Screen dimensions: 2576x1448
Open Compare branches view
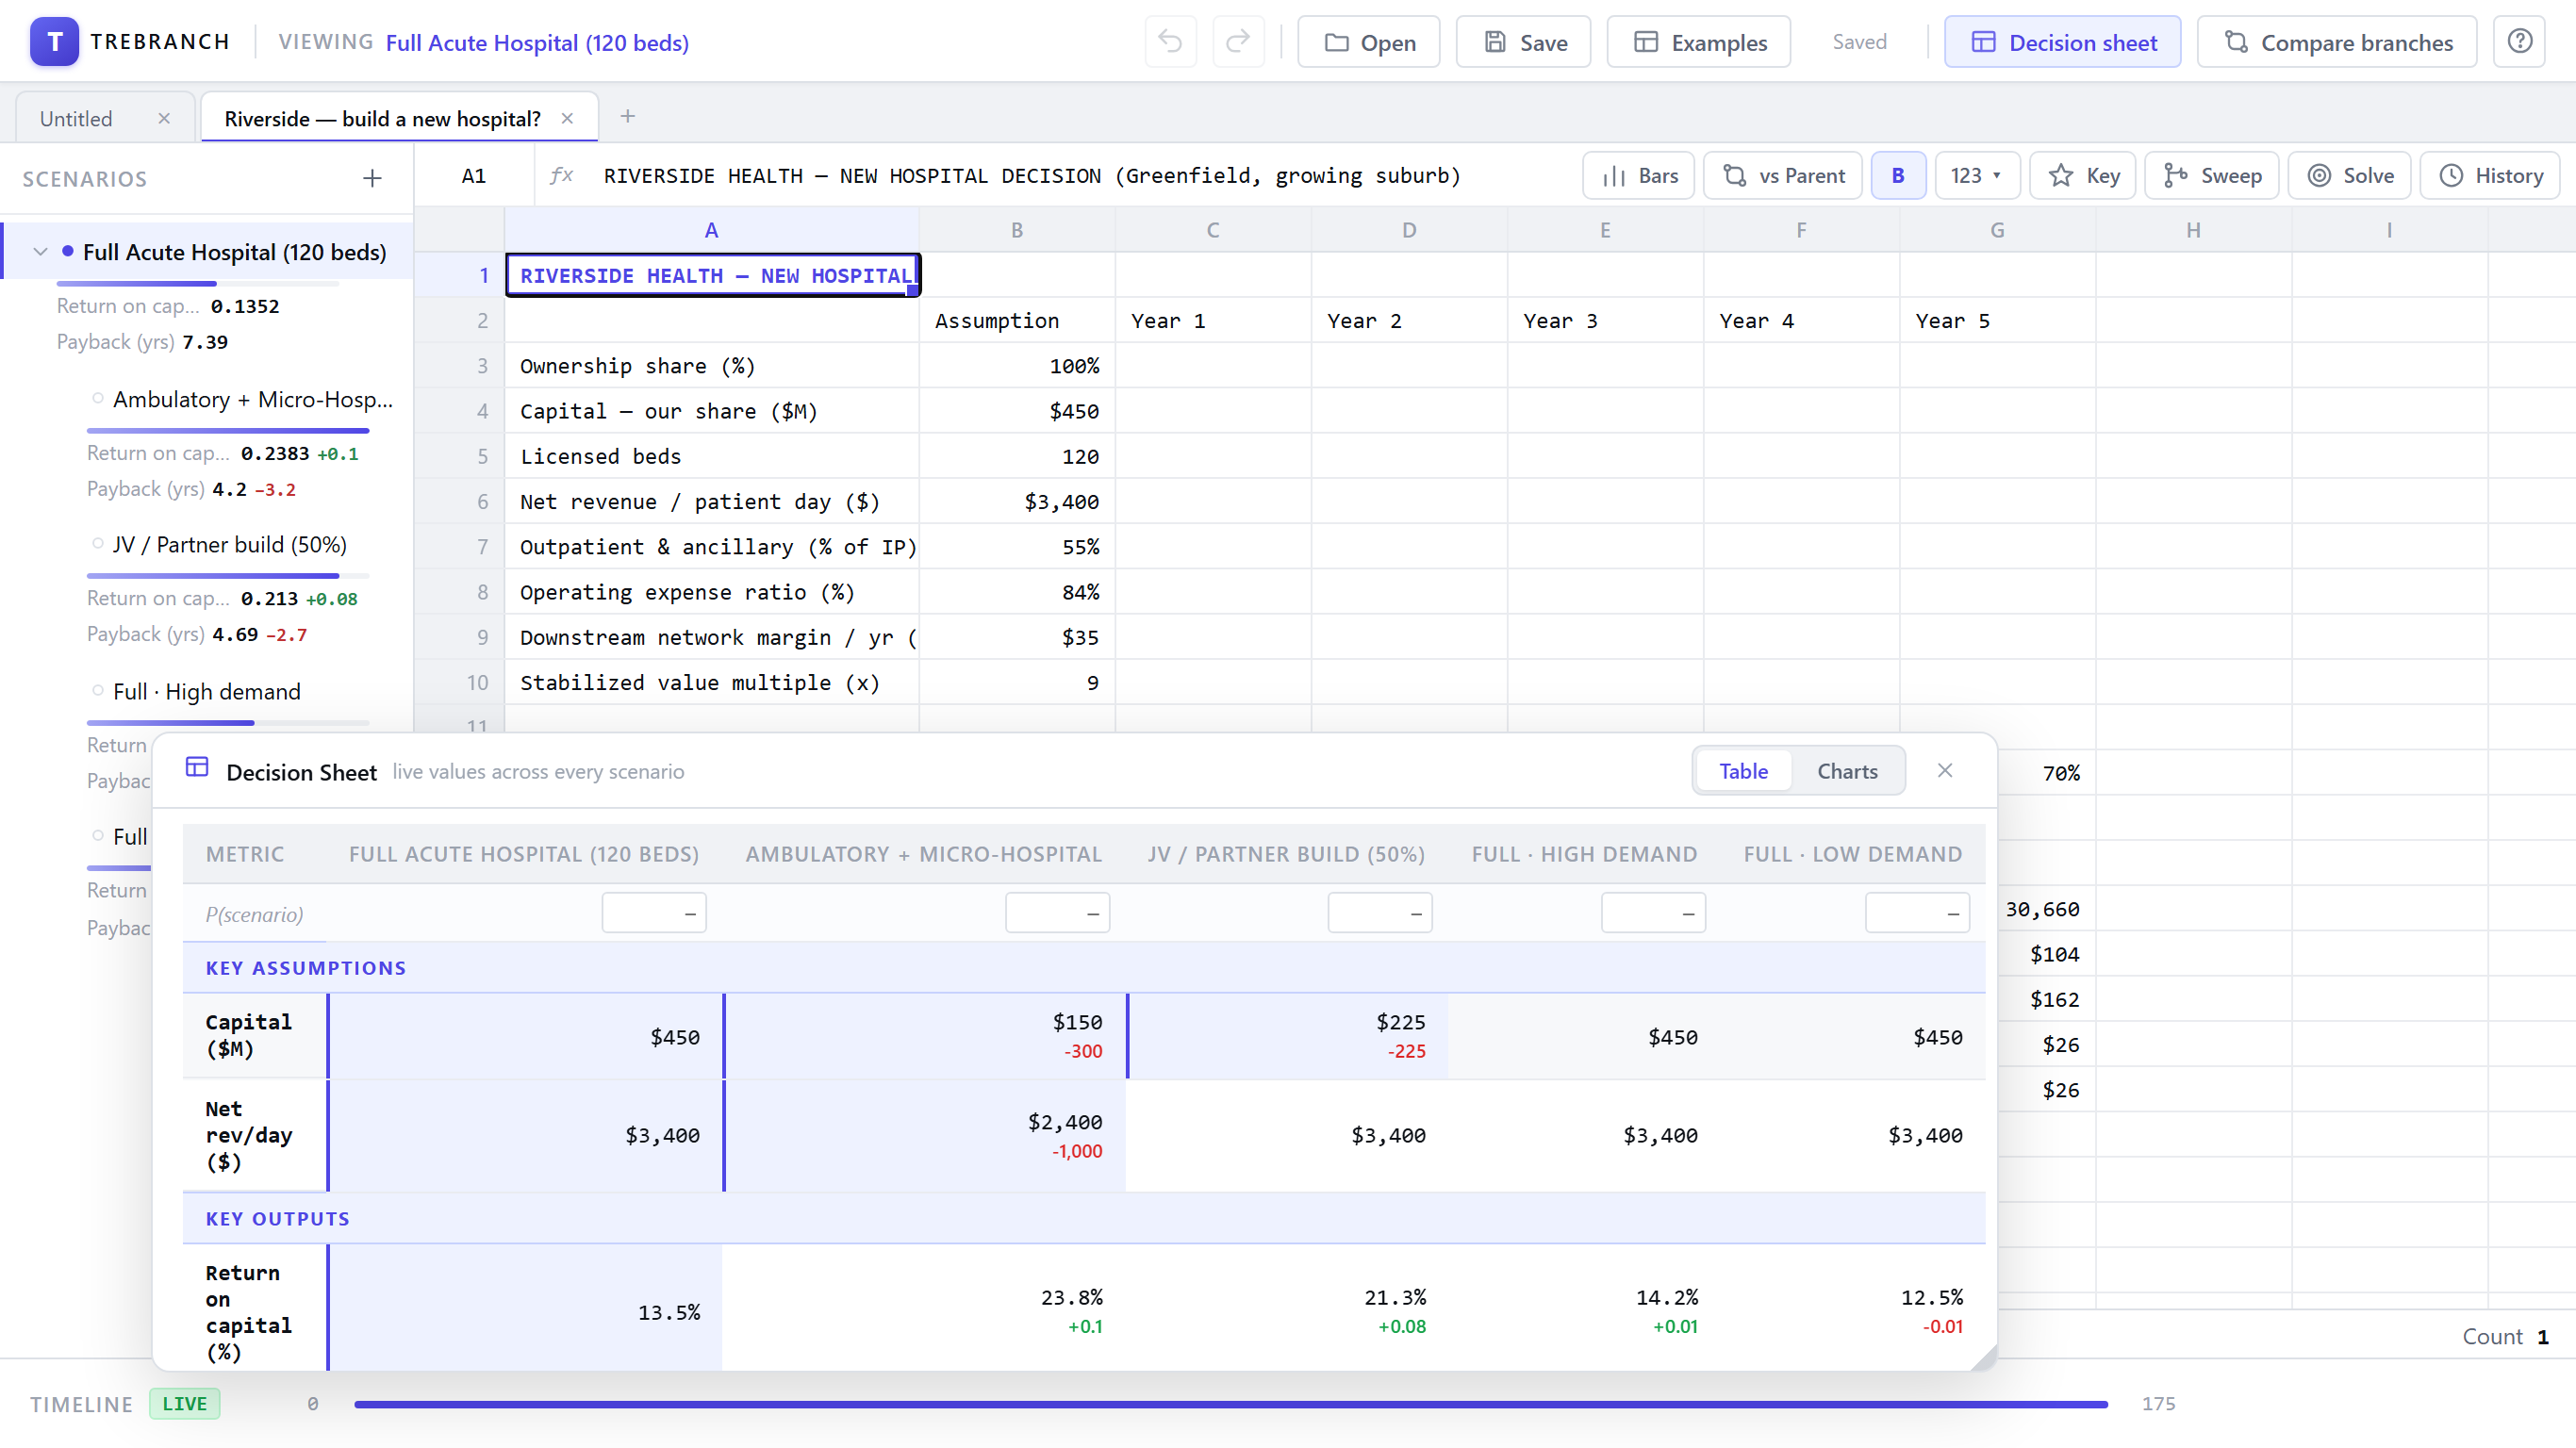(2336, 42)
